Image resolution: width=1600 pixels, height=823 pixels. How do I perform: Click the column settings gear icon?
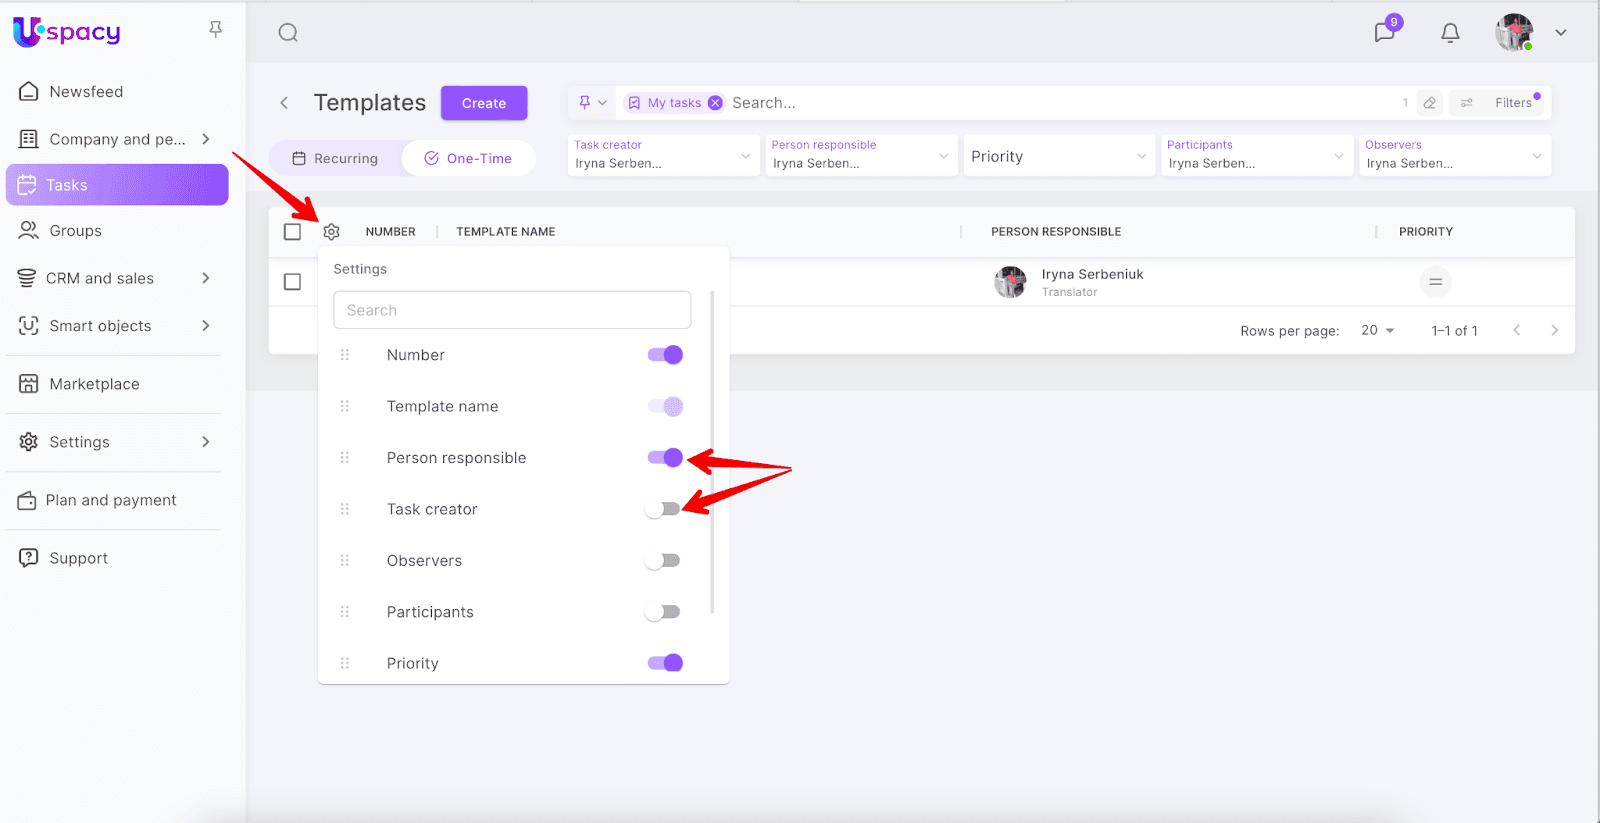point(332,232)
